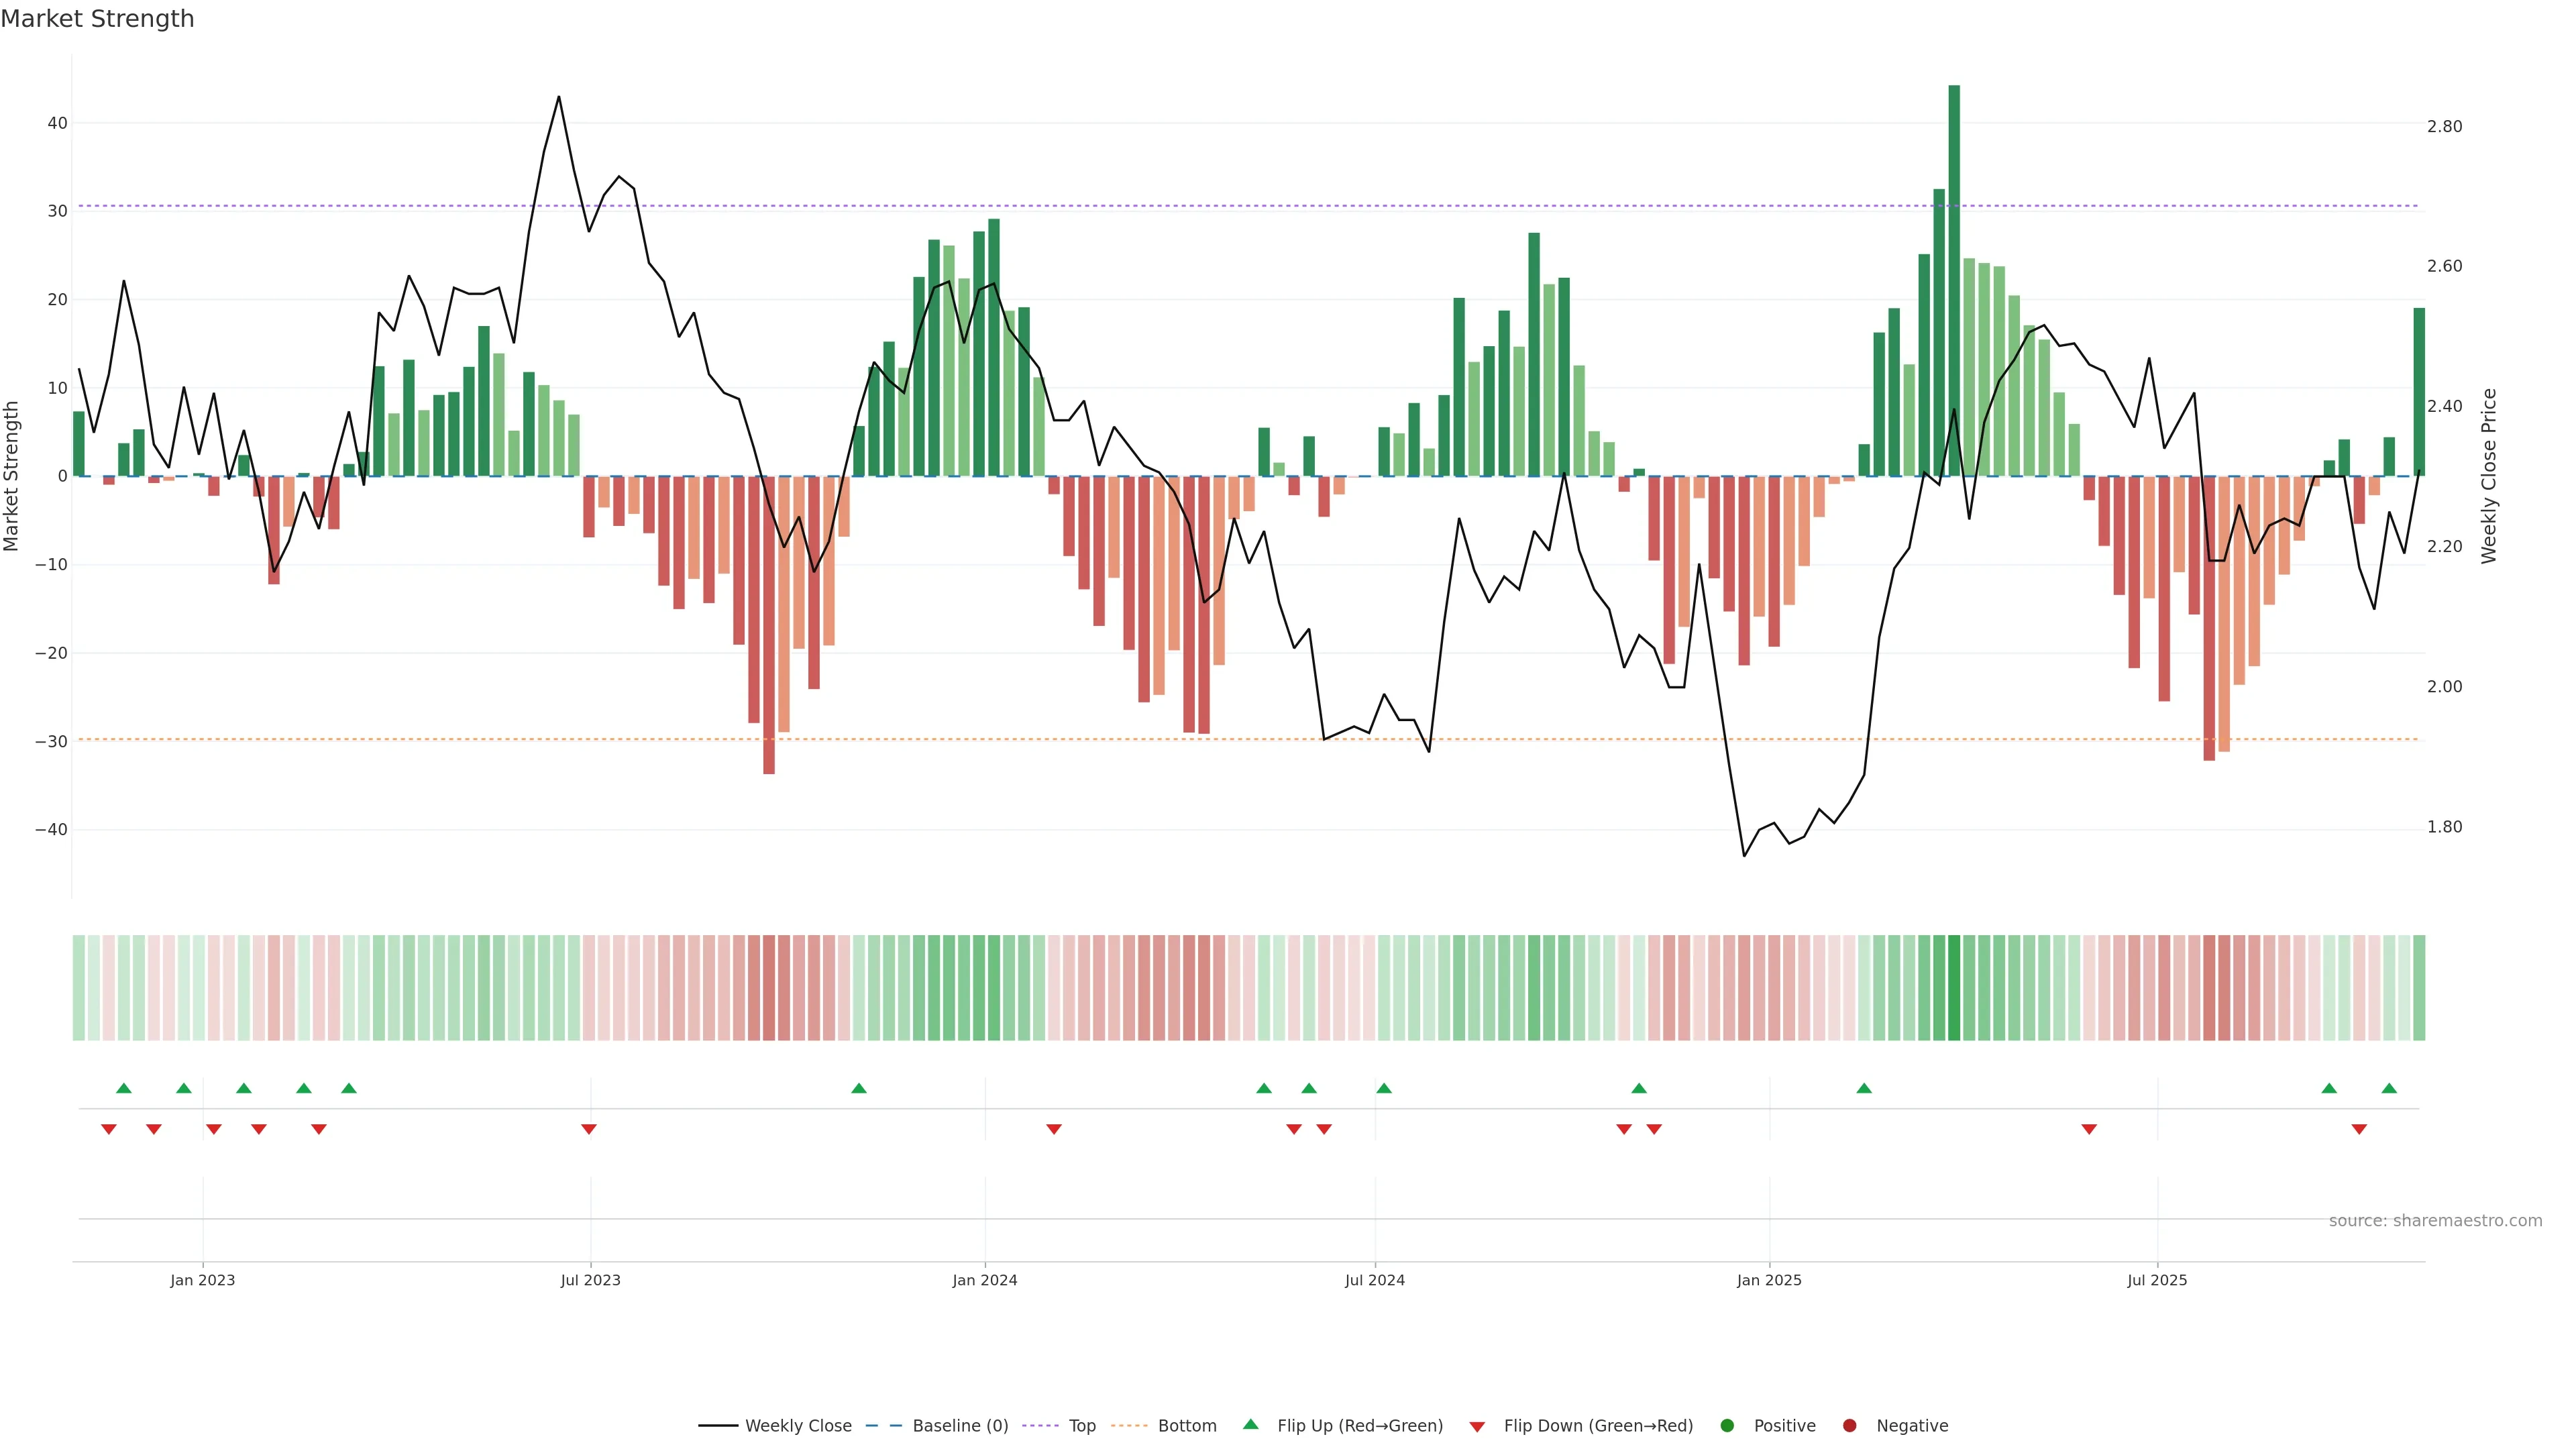Click the Jul 2025 x-axis label
The width and height of the screenshot is (2576, 1449).
tap(2157, 1280)
